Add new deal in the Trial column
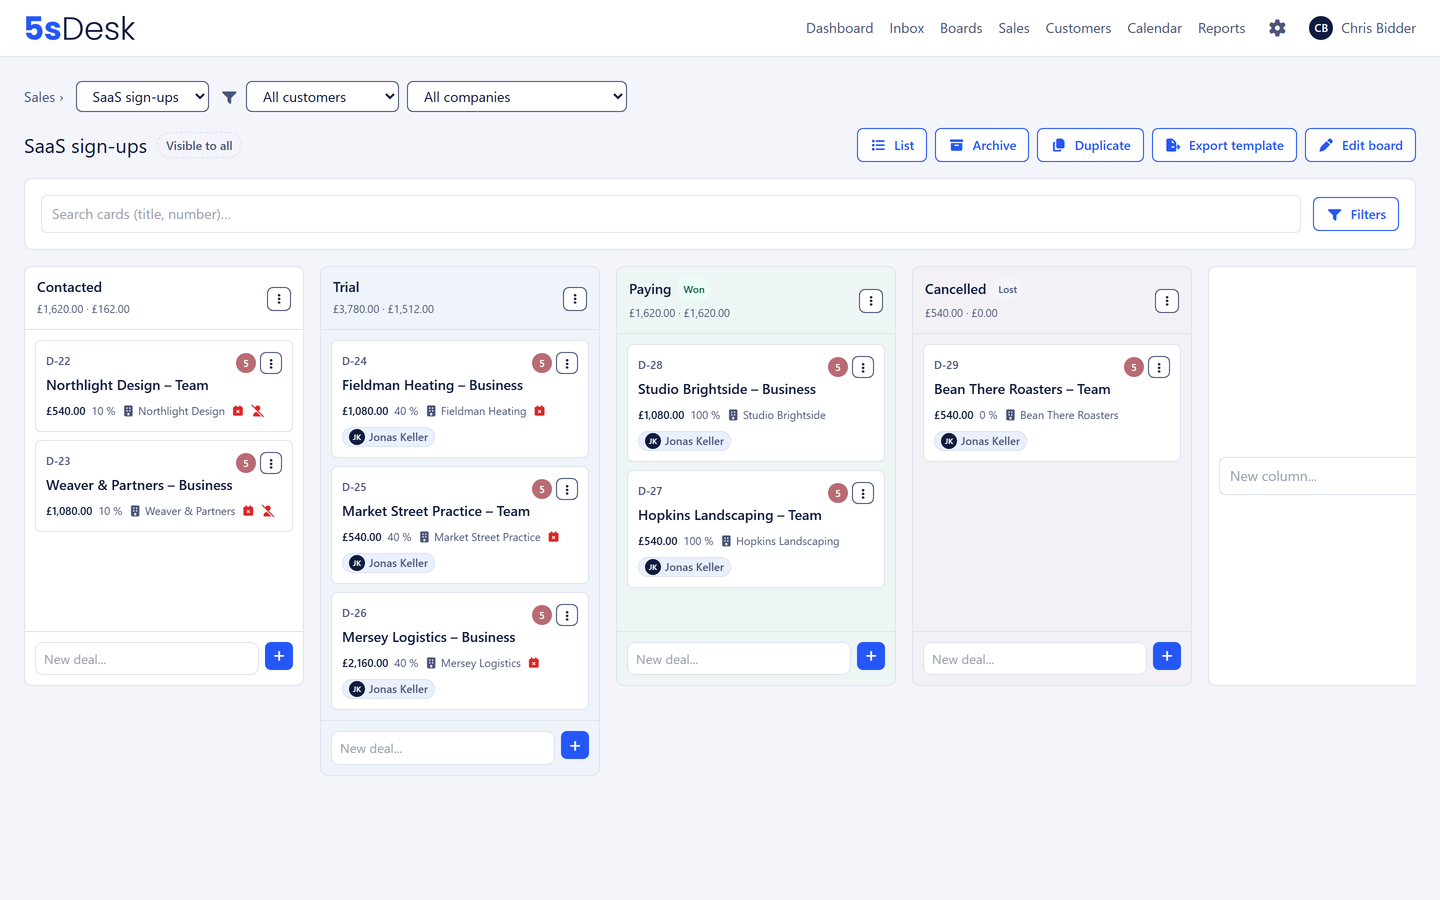1440x900 pixels. [x=575, y=745]
